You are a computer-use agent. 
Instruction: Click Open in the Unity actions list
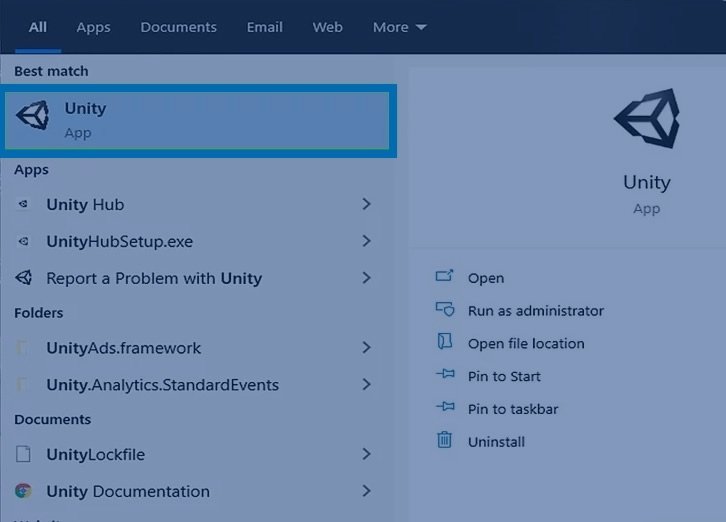pos(486,278)
